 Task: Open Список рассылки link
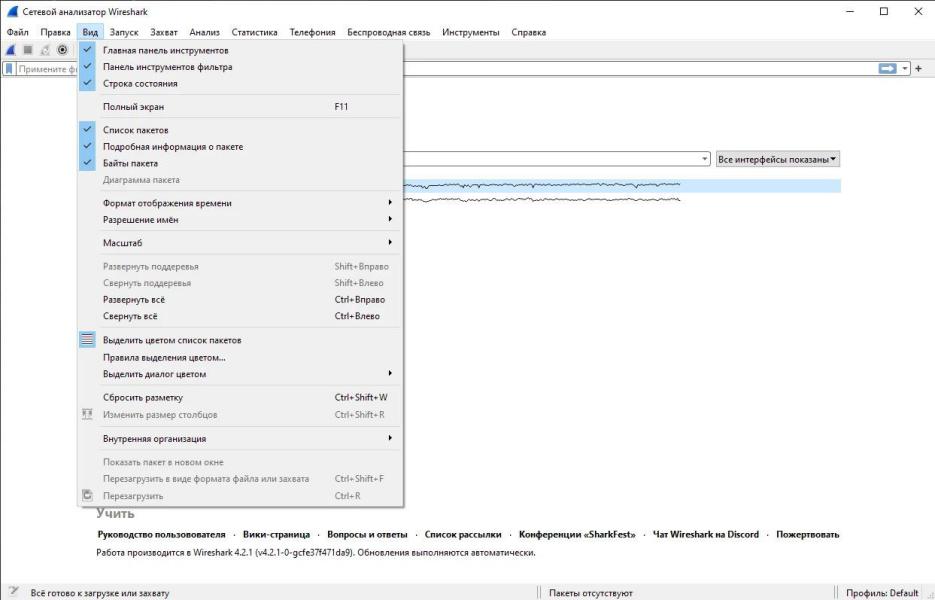click(463, 534)
